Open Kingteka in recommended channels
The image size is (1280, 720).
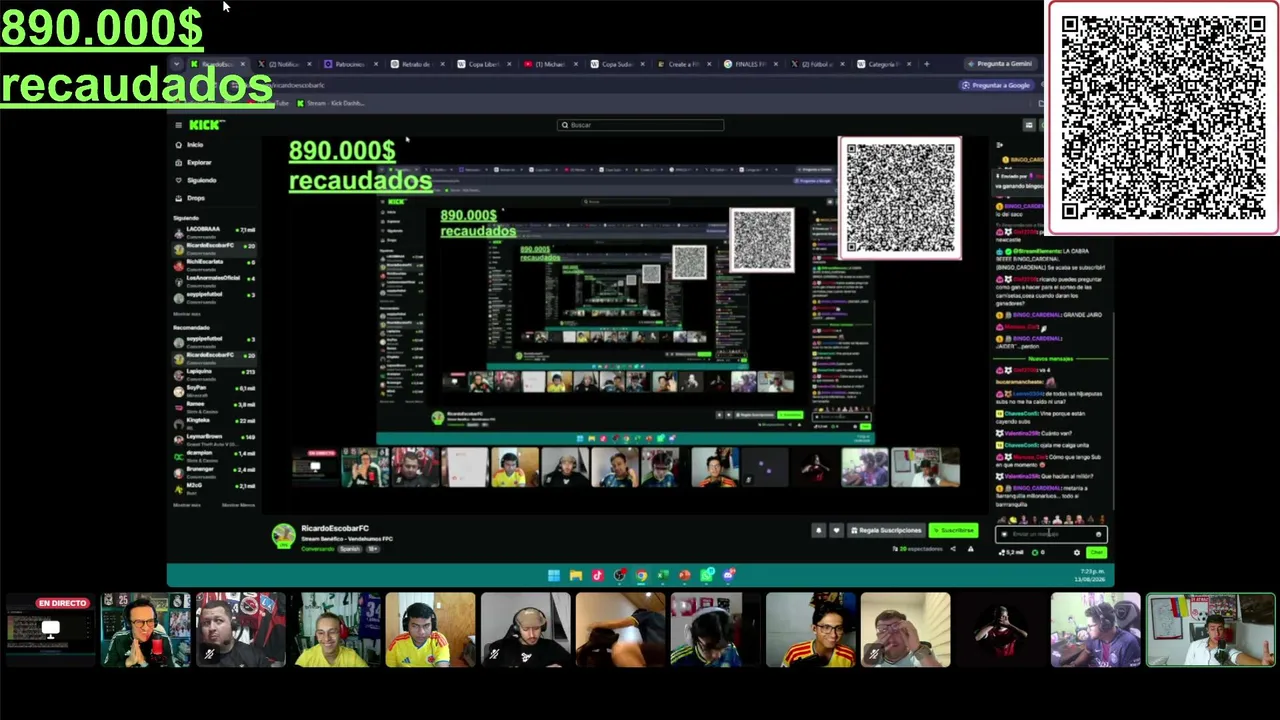click(214, 422)
